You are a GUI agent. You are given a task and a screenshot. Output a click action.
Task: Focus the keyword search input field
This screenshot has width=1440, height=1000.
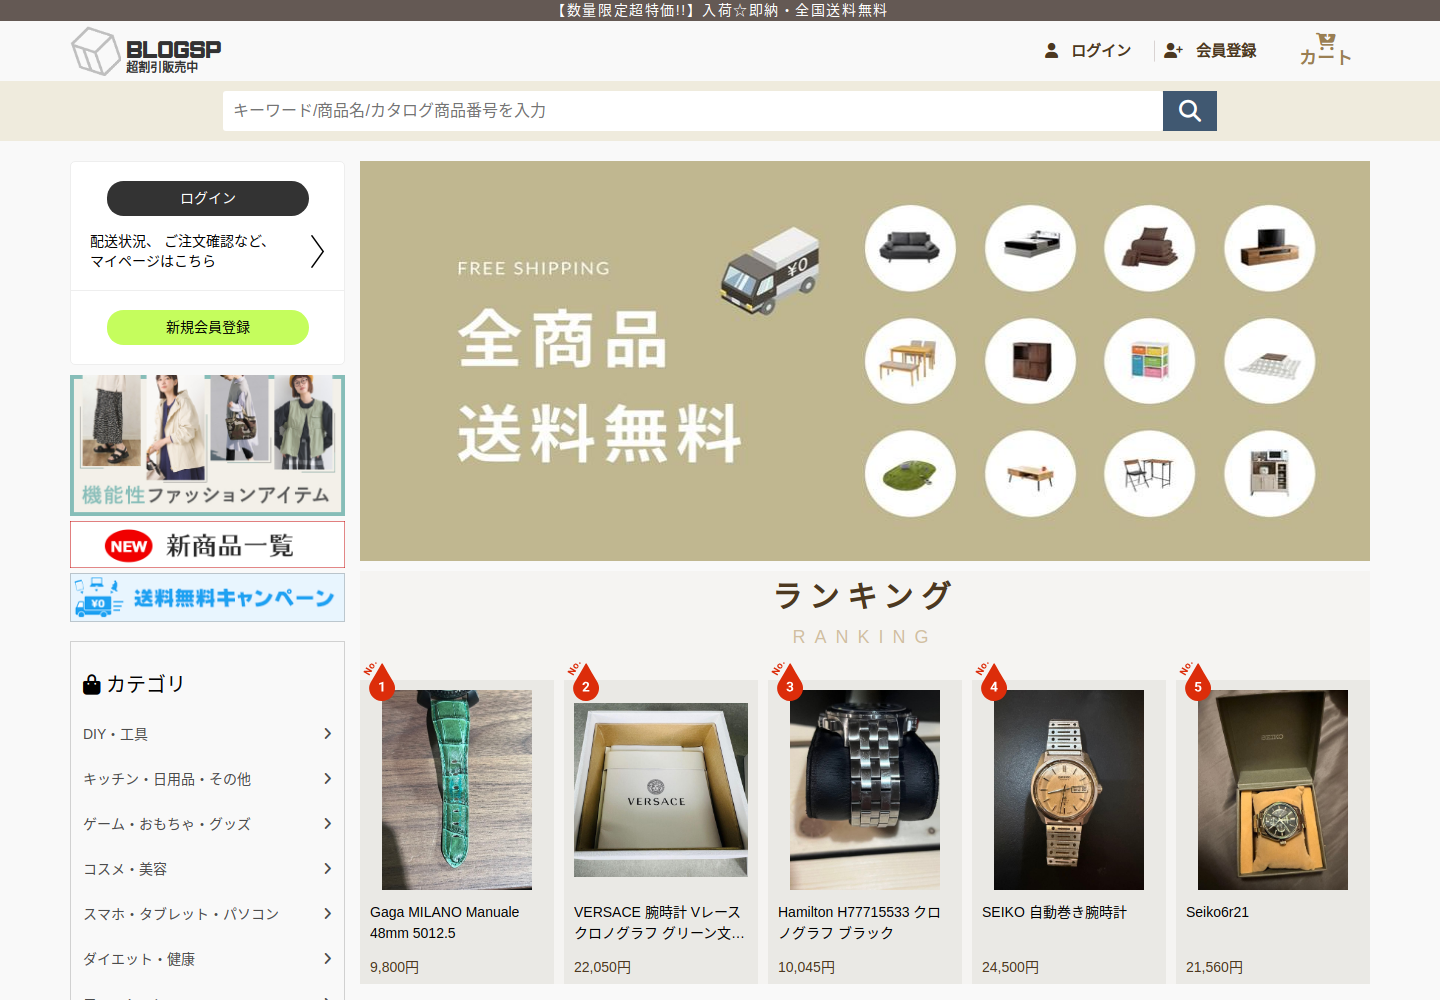click(693, 111)
